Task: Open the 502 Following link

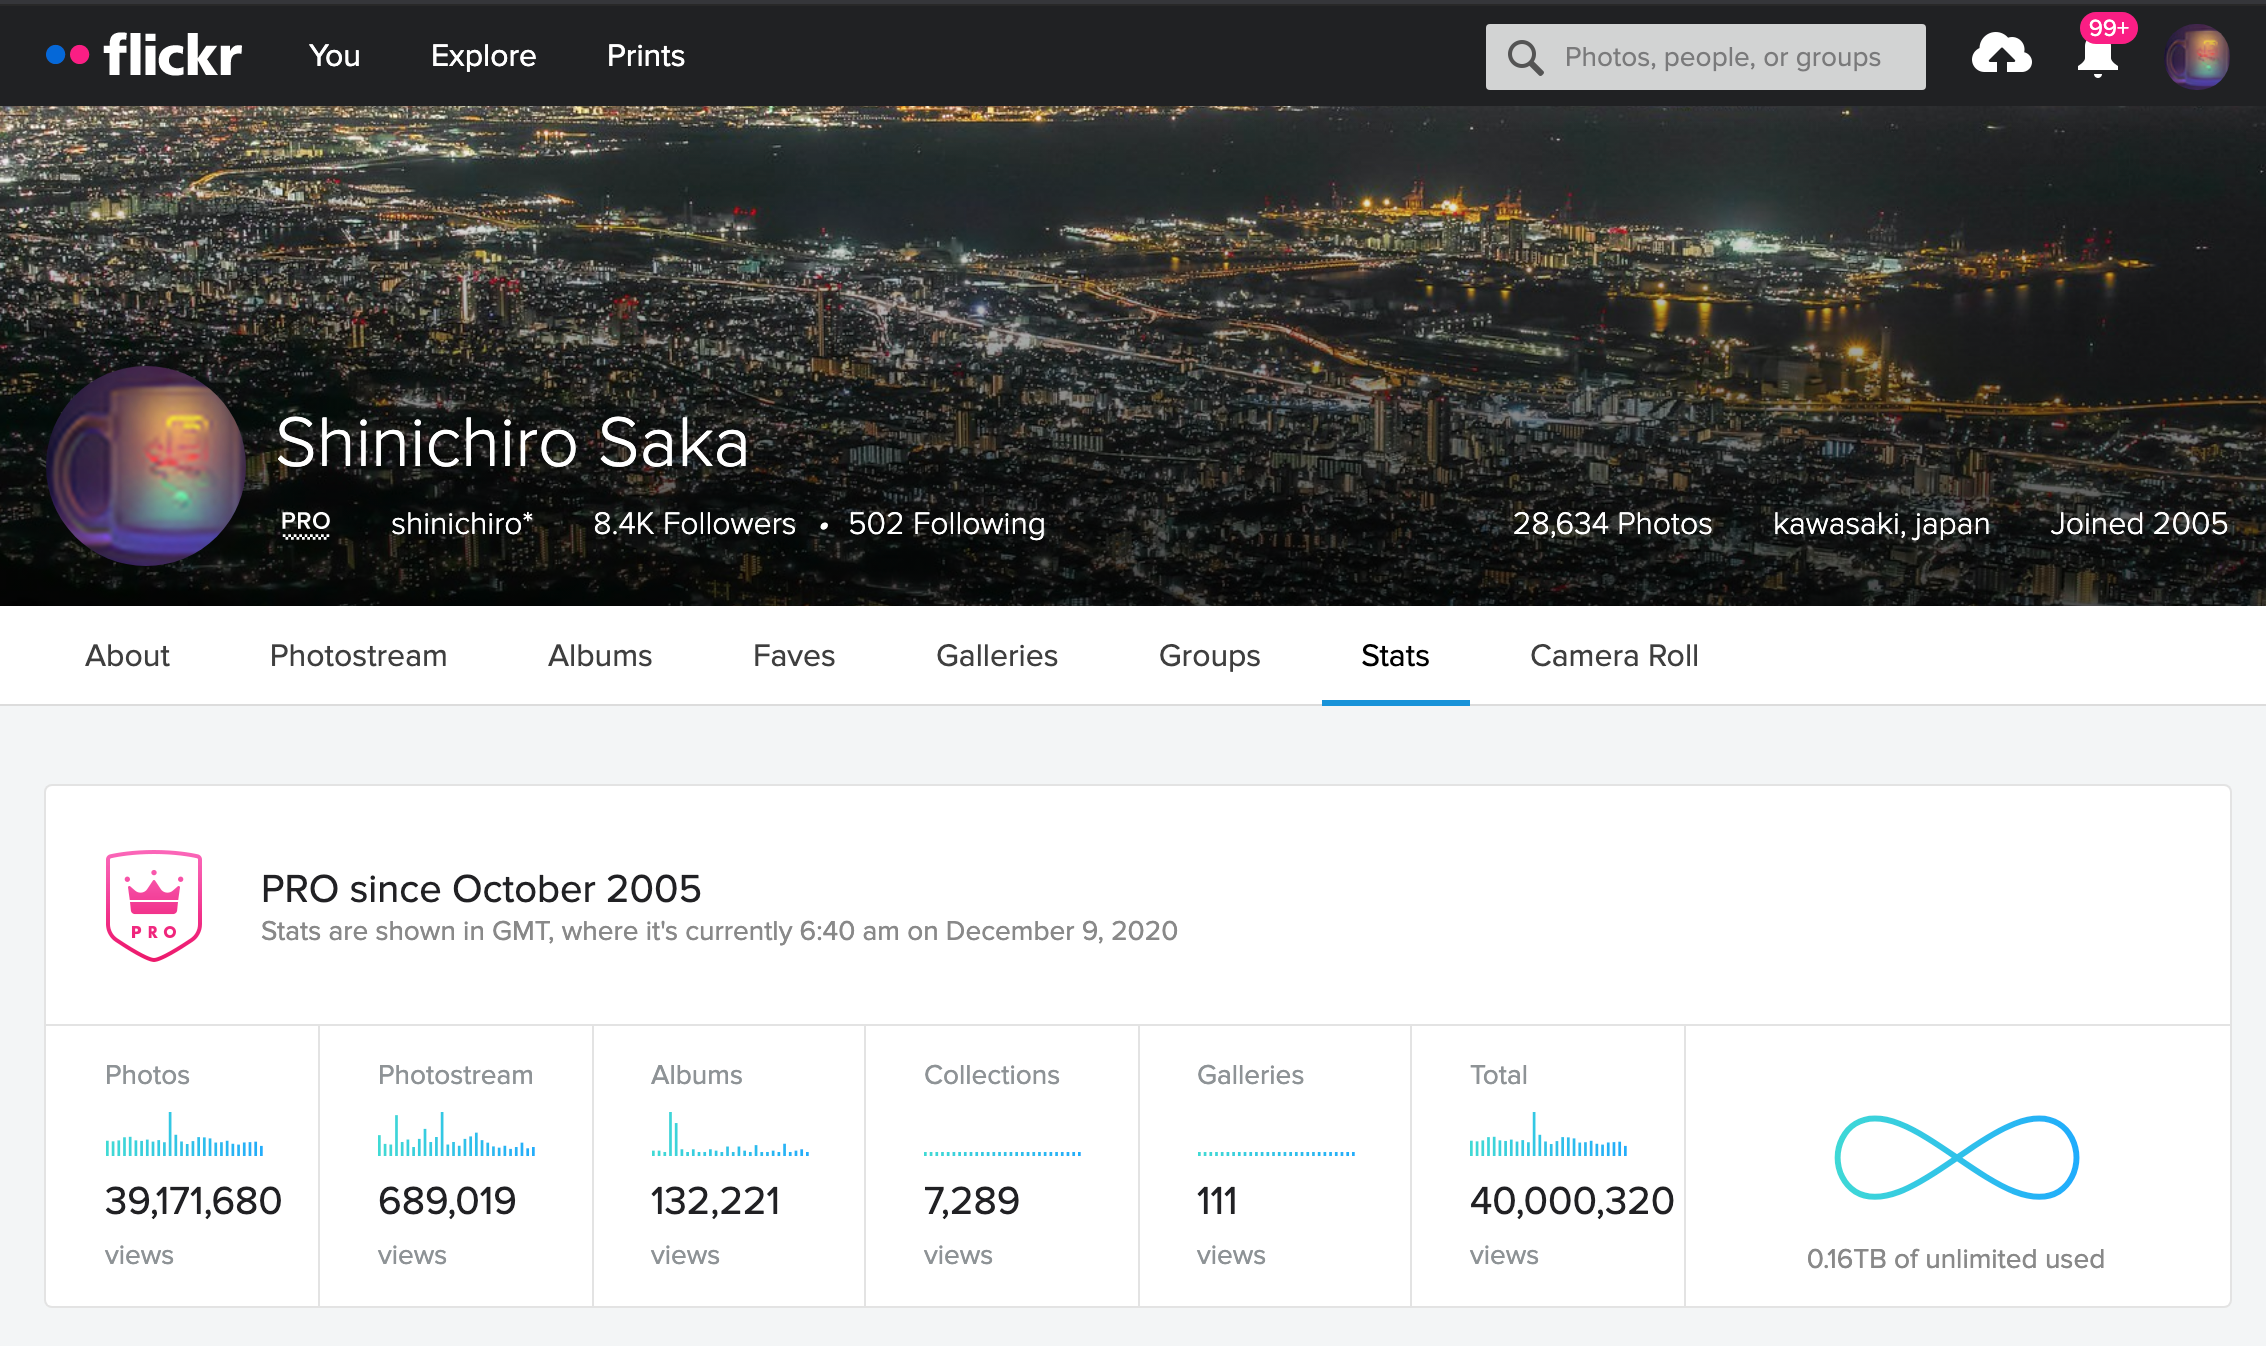Action: point(946,524)
